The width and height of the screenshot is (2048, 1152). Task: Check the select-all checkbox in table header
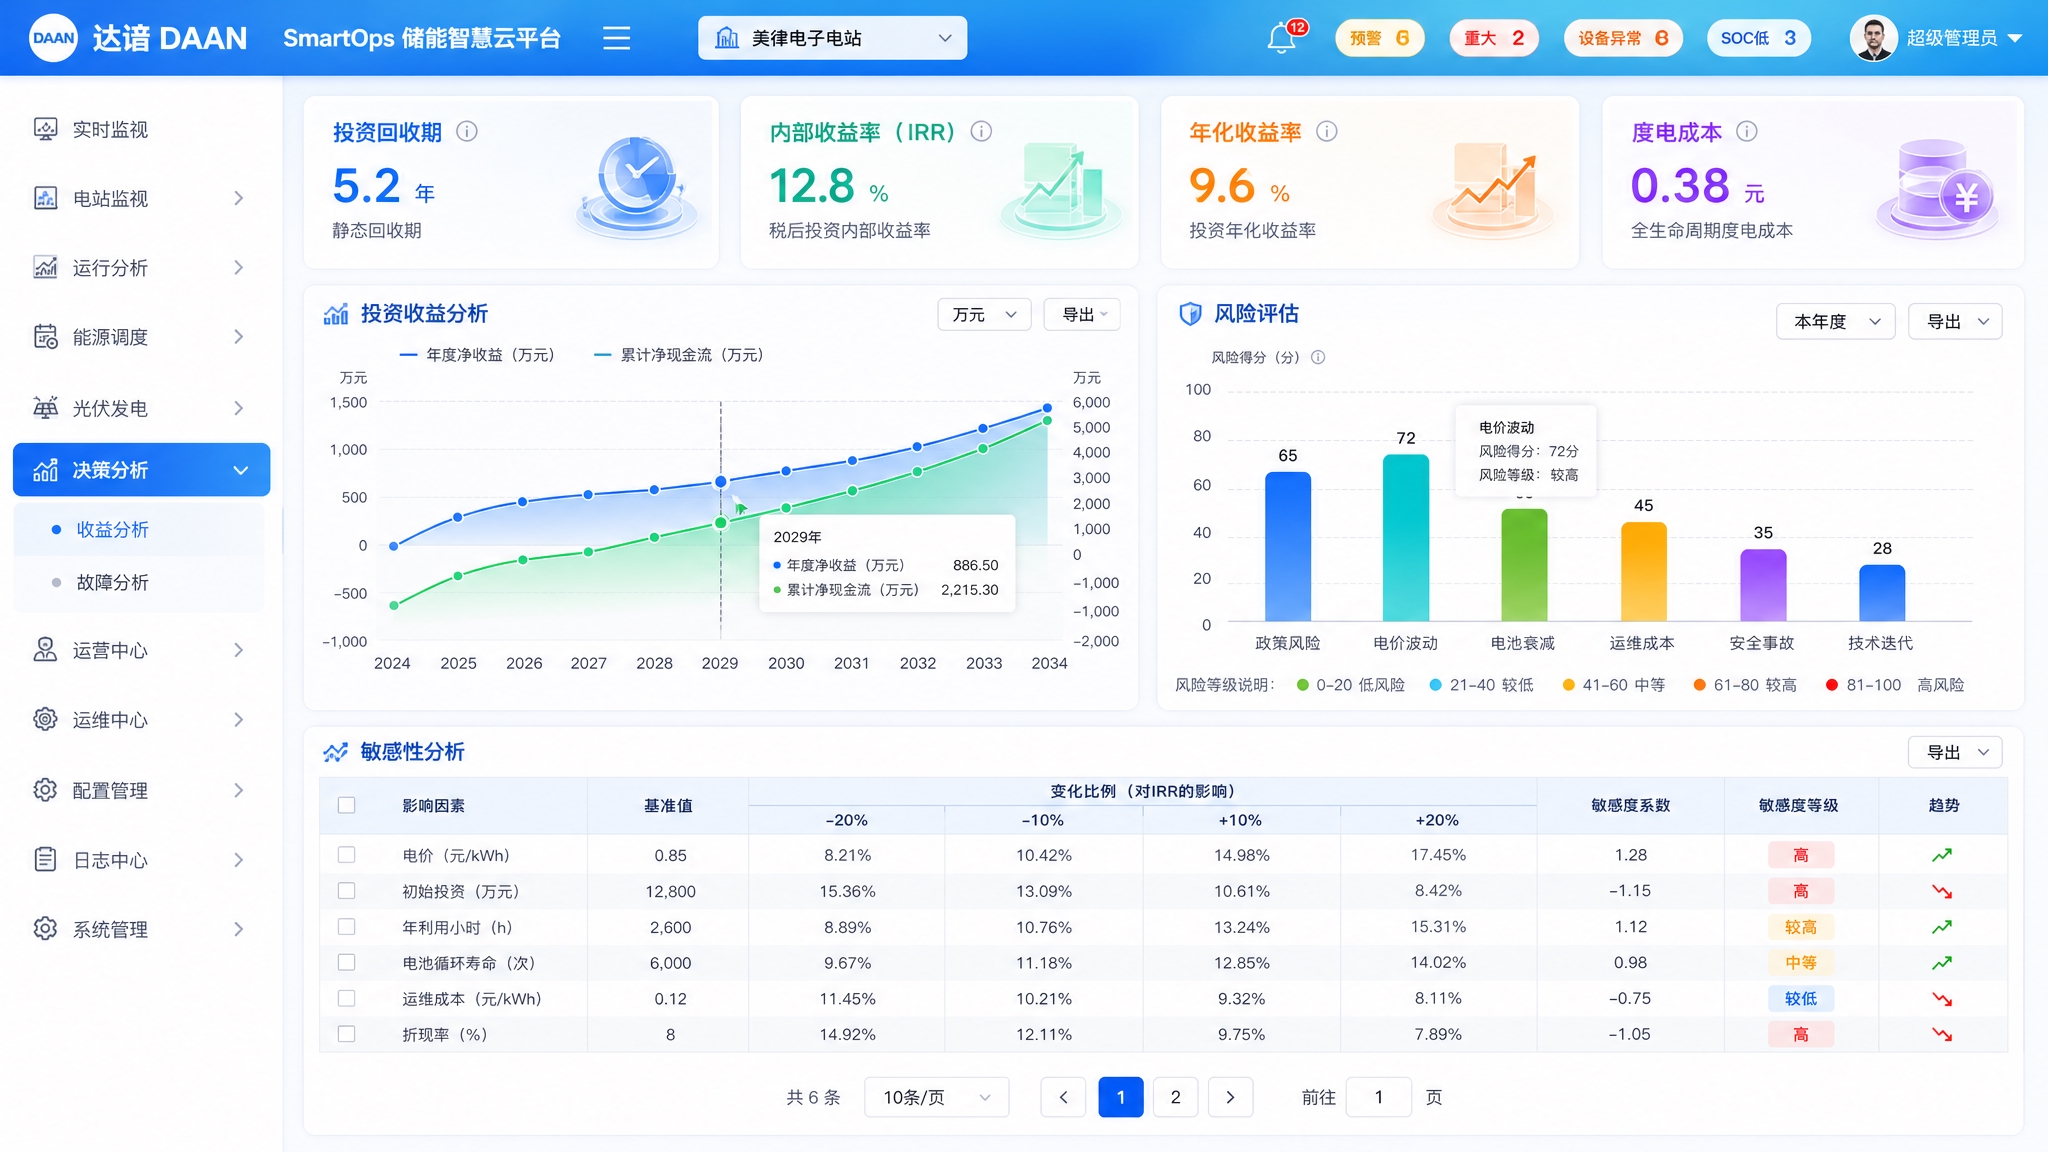pos(347,805)
